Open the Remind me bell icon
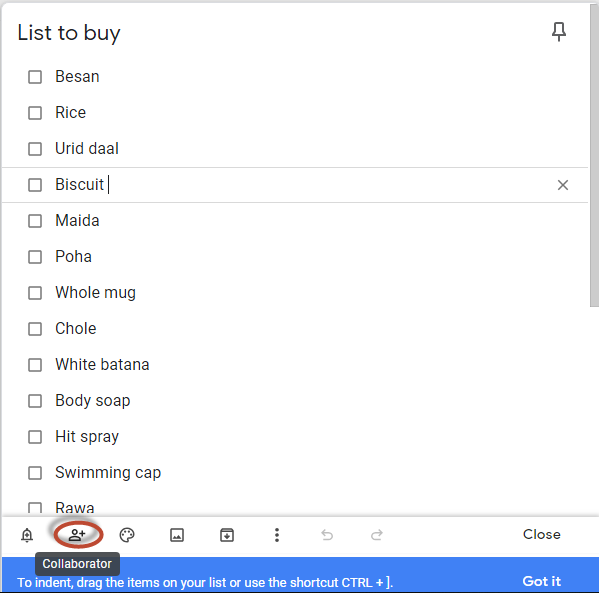The width and height of the screenshot is (599, 593). pyautogui.click(x=27, y=535)
